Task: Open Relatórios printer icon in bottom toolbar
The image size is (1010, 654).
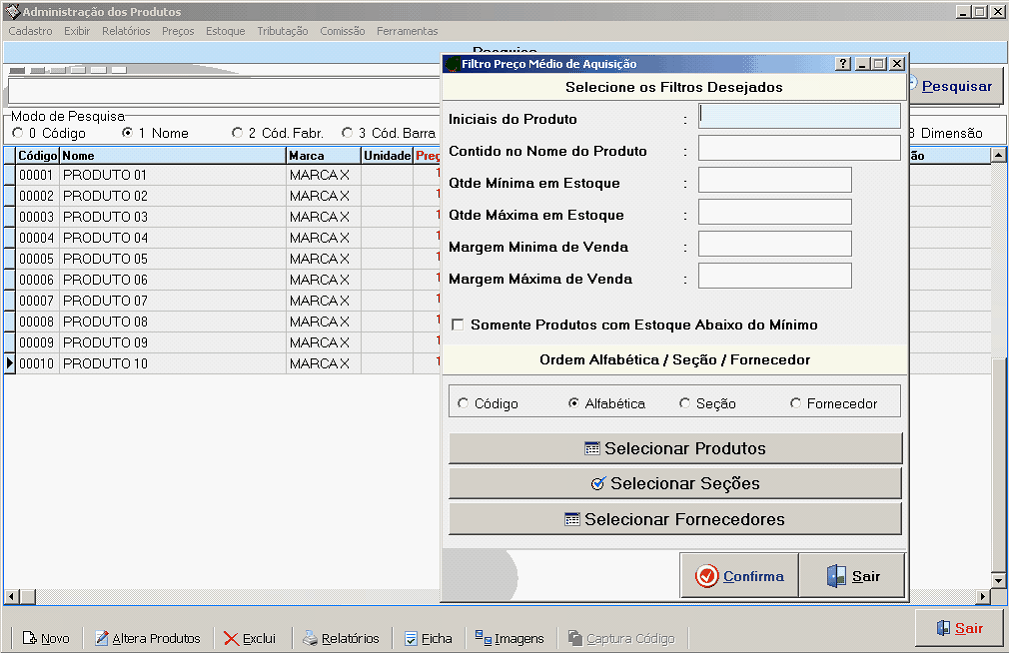Action: pos(310,638)
